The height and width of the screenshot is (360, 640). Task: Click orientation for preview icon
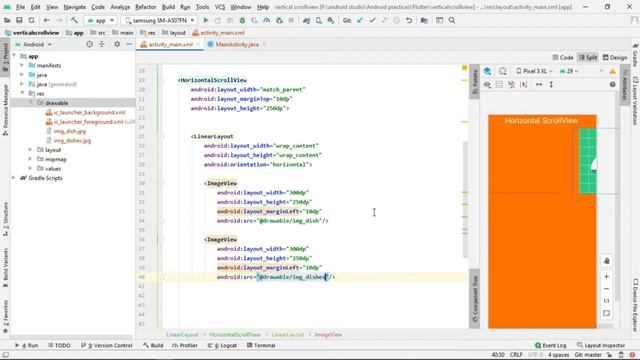(x=502, y=71)
